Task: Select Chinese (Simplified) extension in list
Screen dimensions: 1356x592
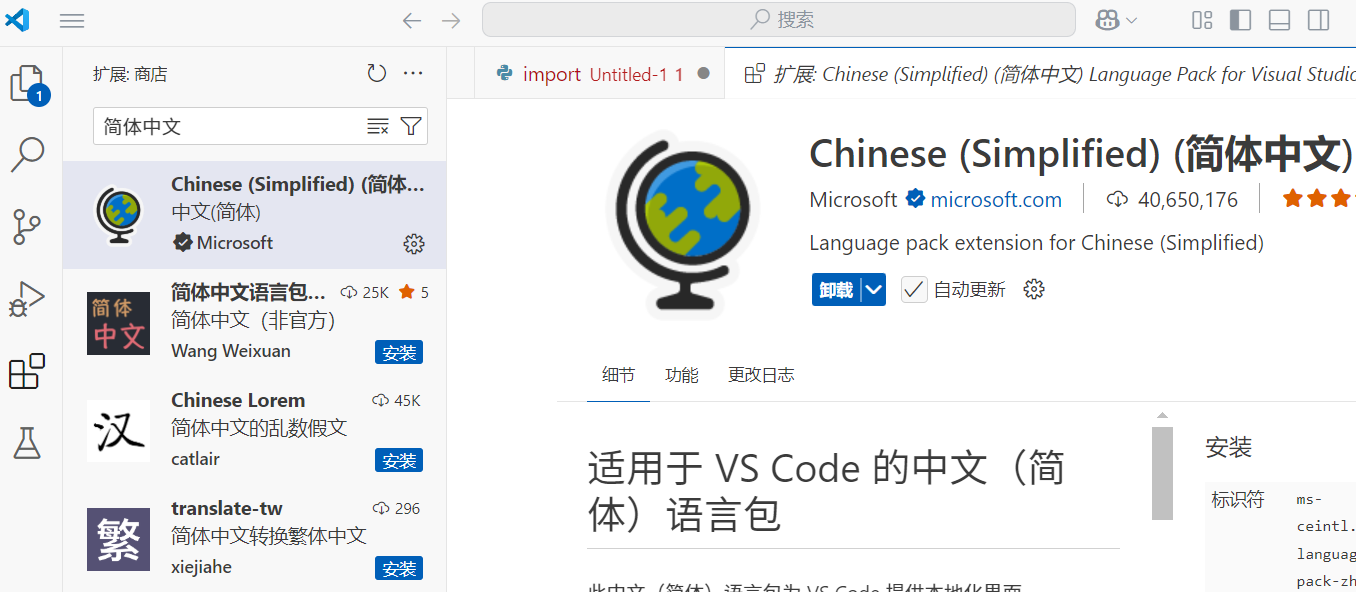Action: click(255, 215)
